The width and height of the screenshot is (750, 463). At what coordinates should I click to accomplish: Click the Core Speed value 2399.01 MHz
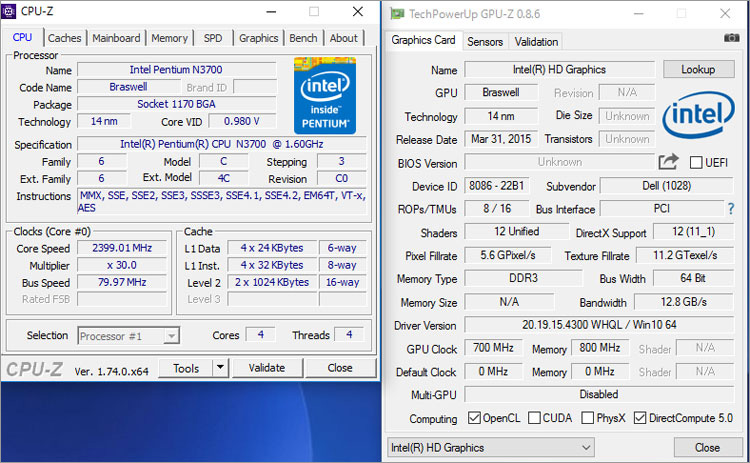click(x=122, y=248)
